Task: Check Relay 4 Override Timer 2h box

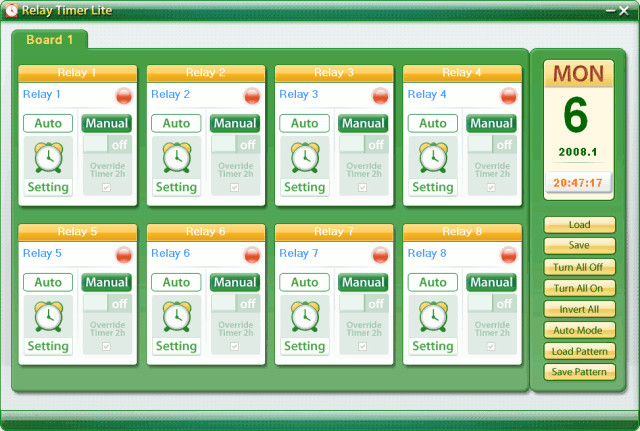Action: 491,187
